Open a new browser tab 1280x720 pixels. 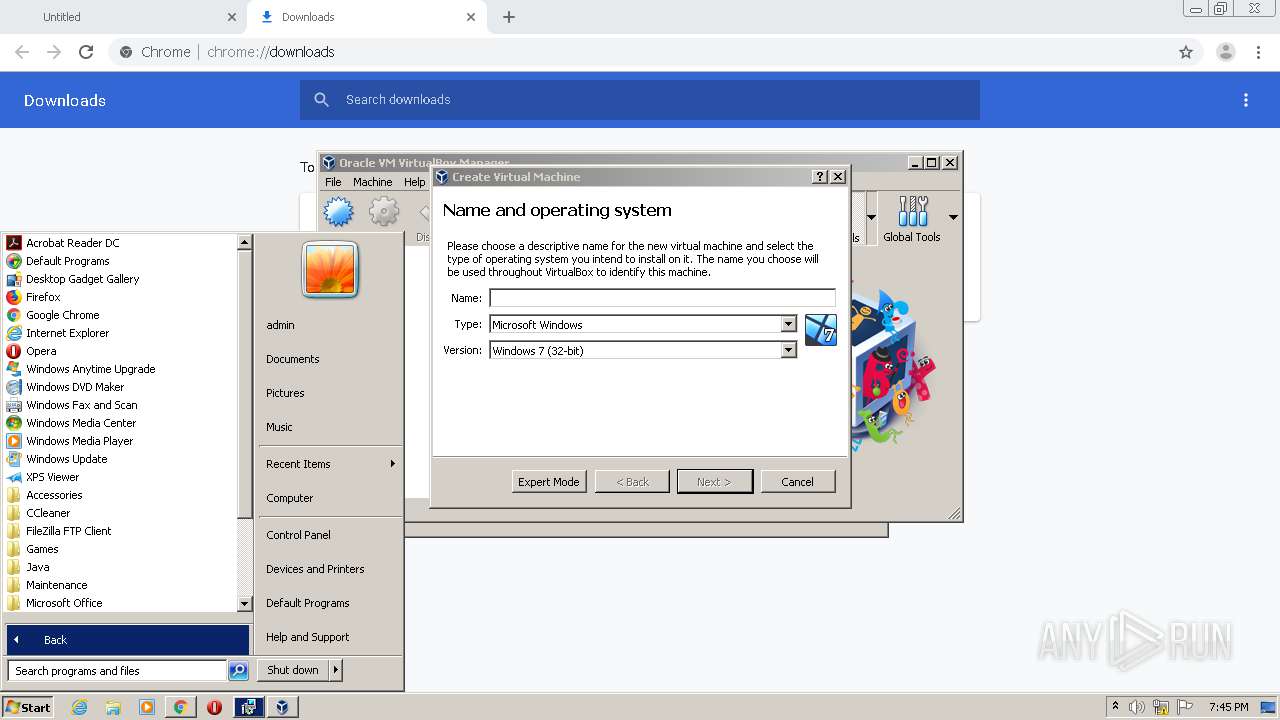click(509, 17)
